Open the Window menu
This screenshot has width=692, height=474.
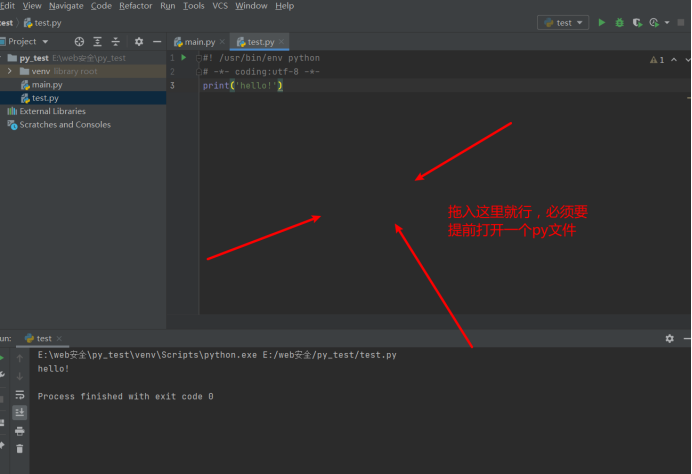click(x=251, y=6)
